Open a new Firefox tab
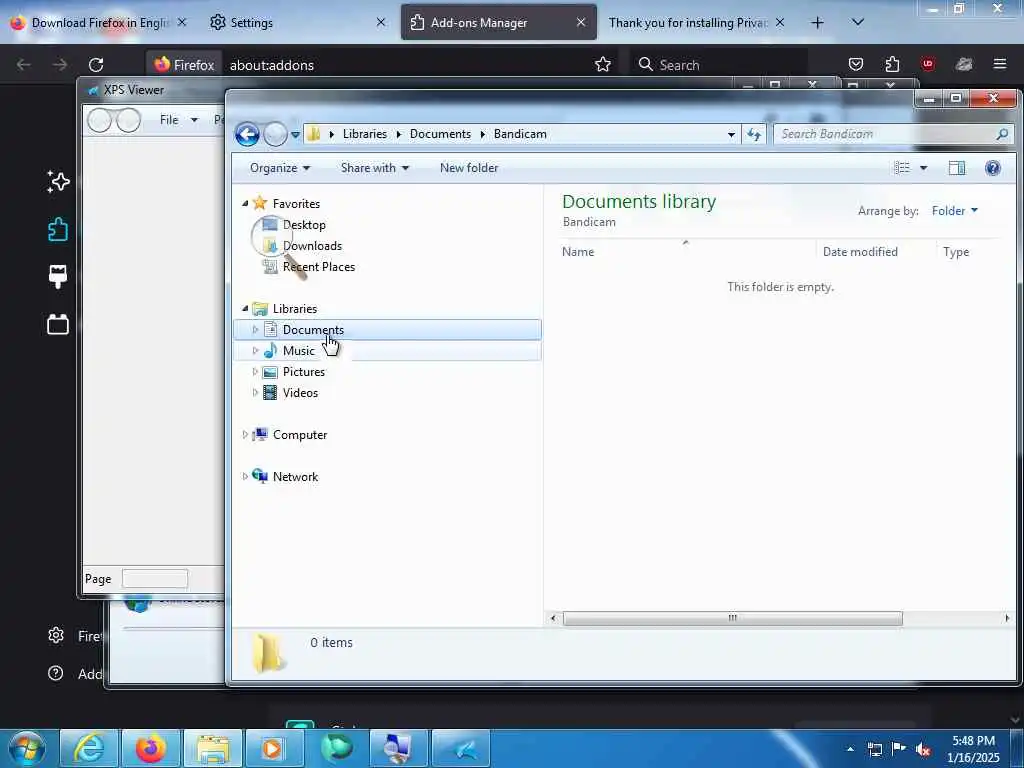This screenshot has width=1024, height=768. pos(817,23)
